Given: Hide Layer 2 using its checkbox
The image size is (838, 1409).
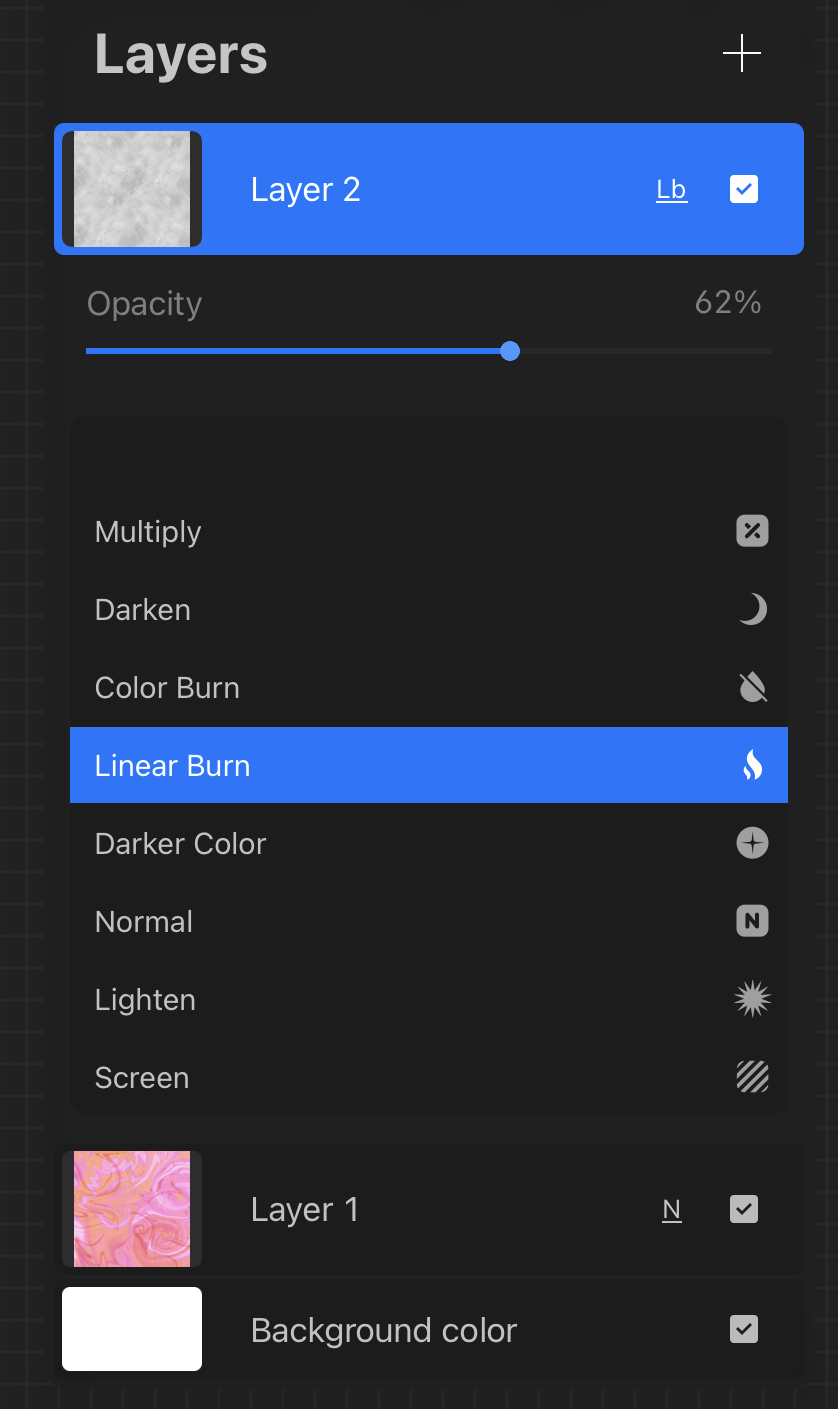Looking at the screenshot, I should tap(744, 189).
